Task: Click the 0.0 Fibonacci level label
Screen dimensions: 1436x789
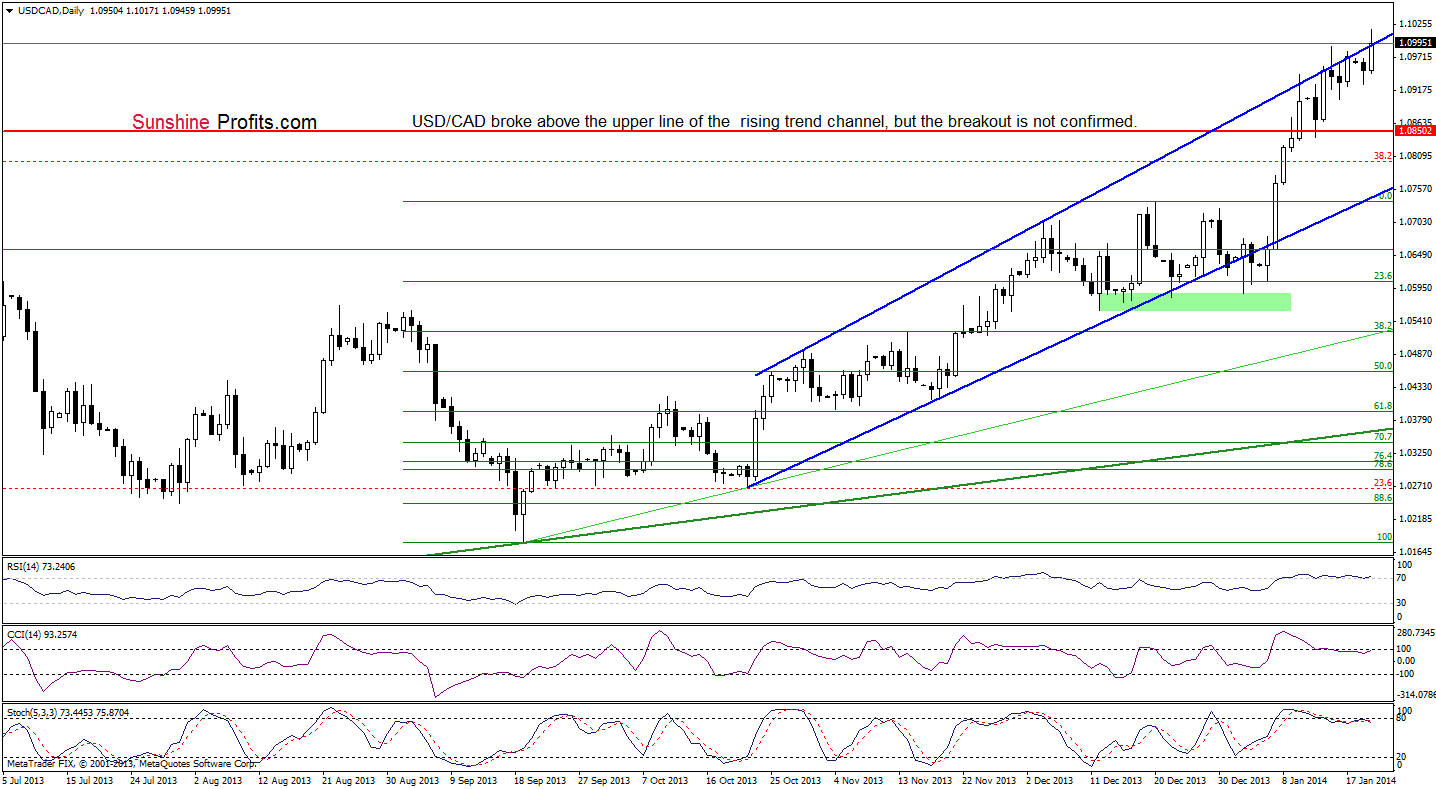Action: pos(1386,196)
